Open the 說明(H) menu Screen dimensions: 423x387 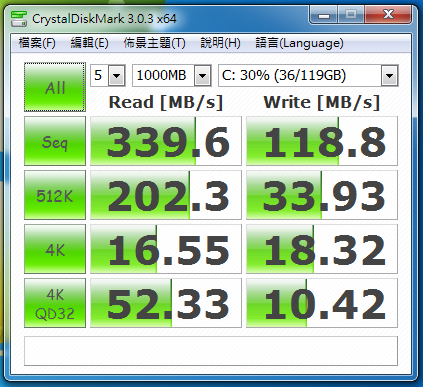click(220, 43)
